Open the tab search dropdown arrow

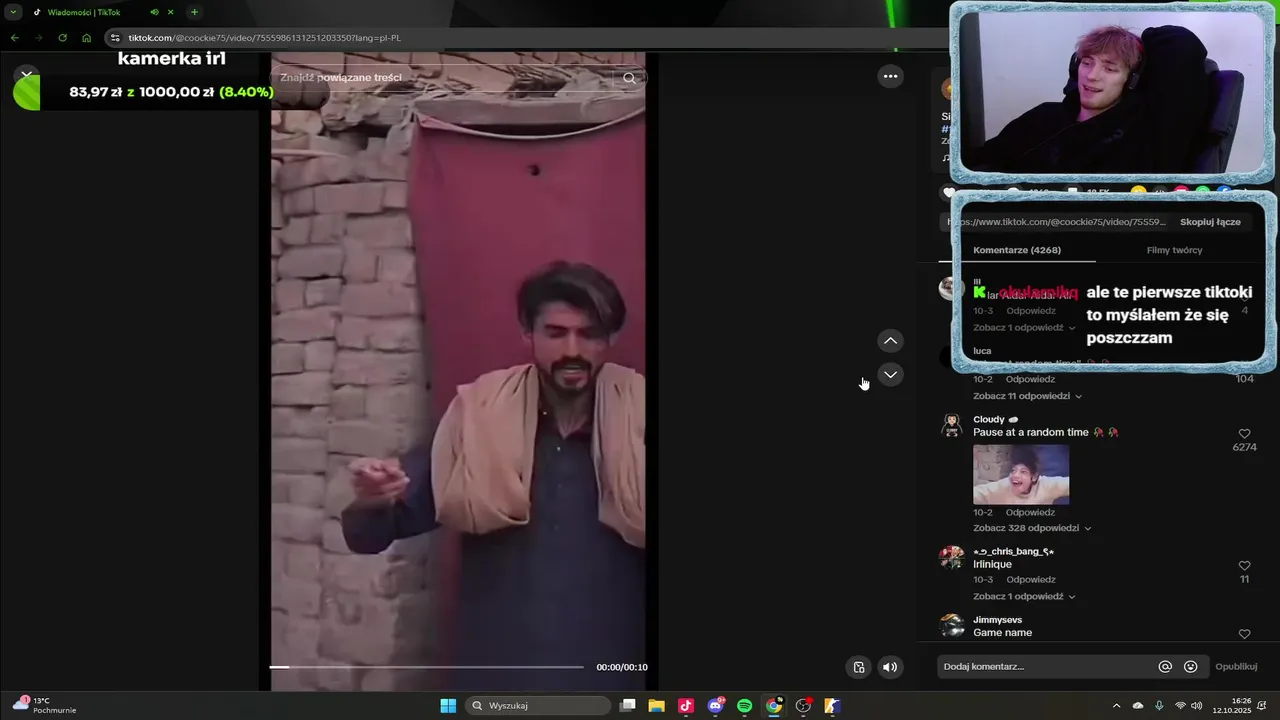point(13,12)
